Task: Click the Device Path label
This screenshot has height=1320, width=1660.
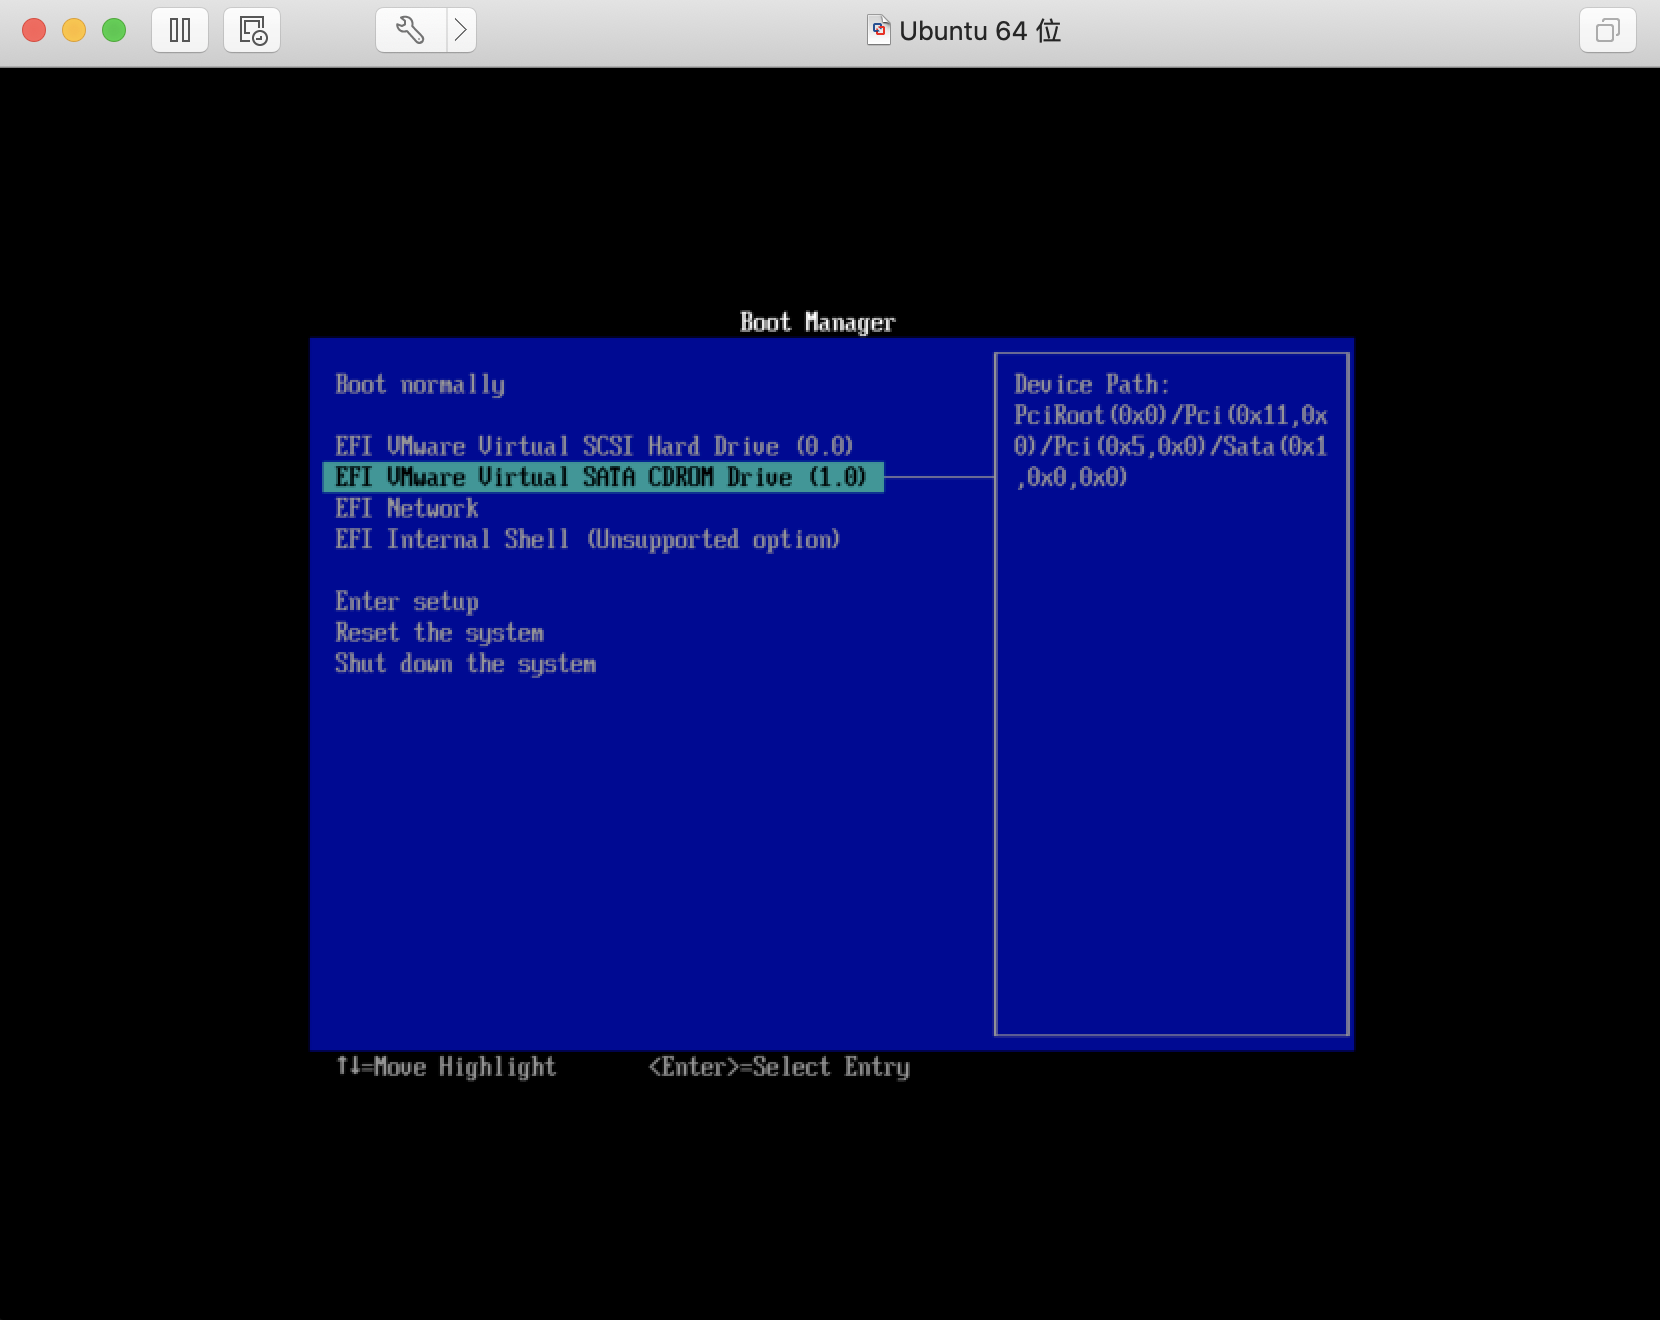Action: (1091, 384)
